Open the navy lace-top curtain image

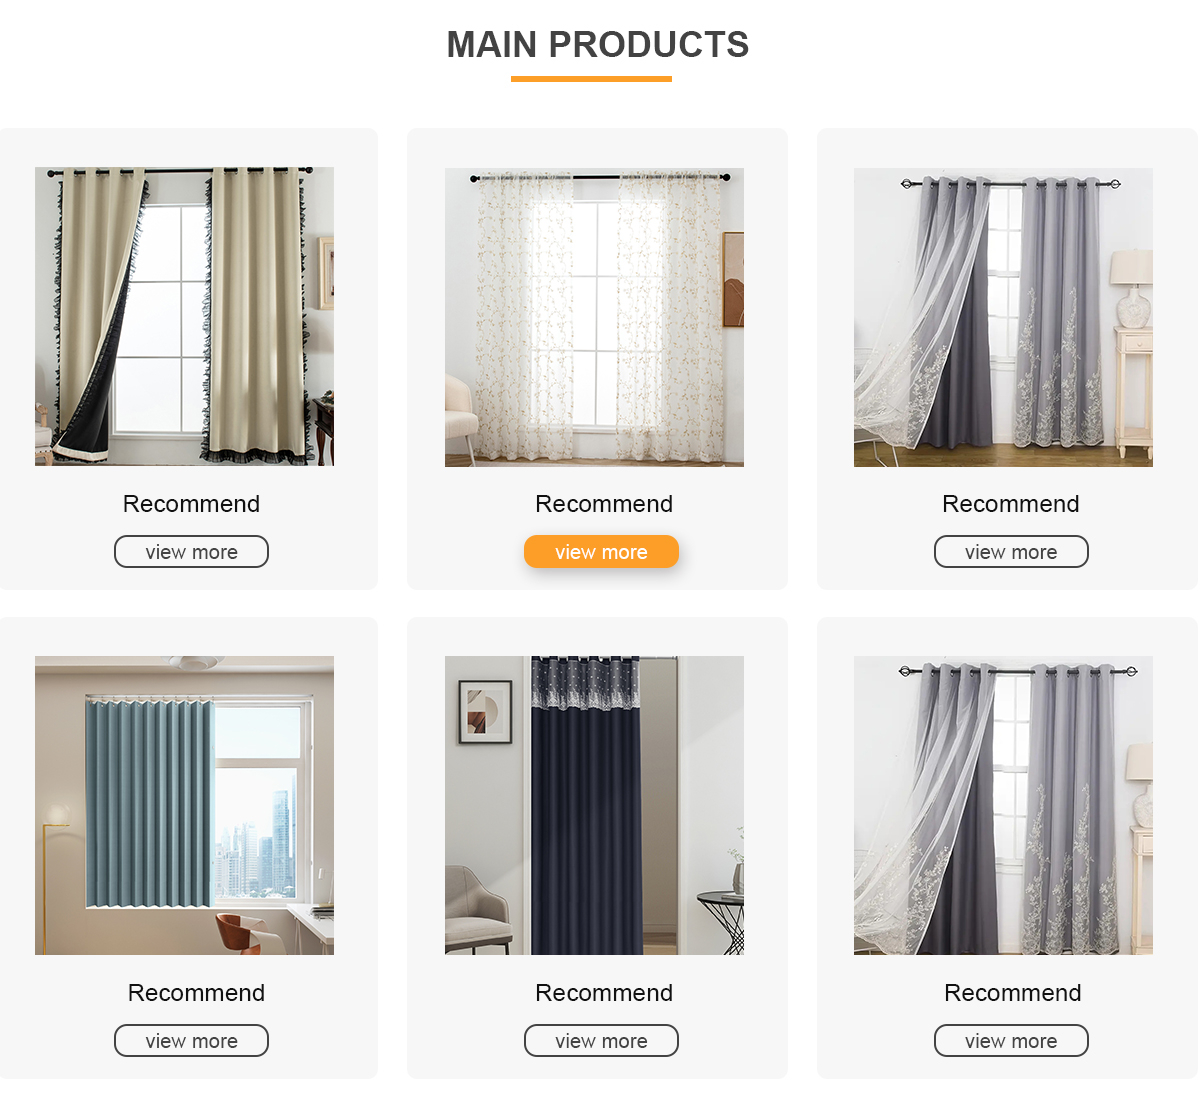point(594,806)
